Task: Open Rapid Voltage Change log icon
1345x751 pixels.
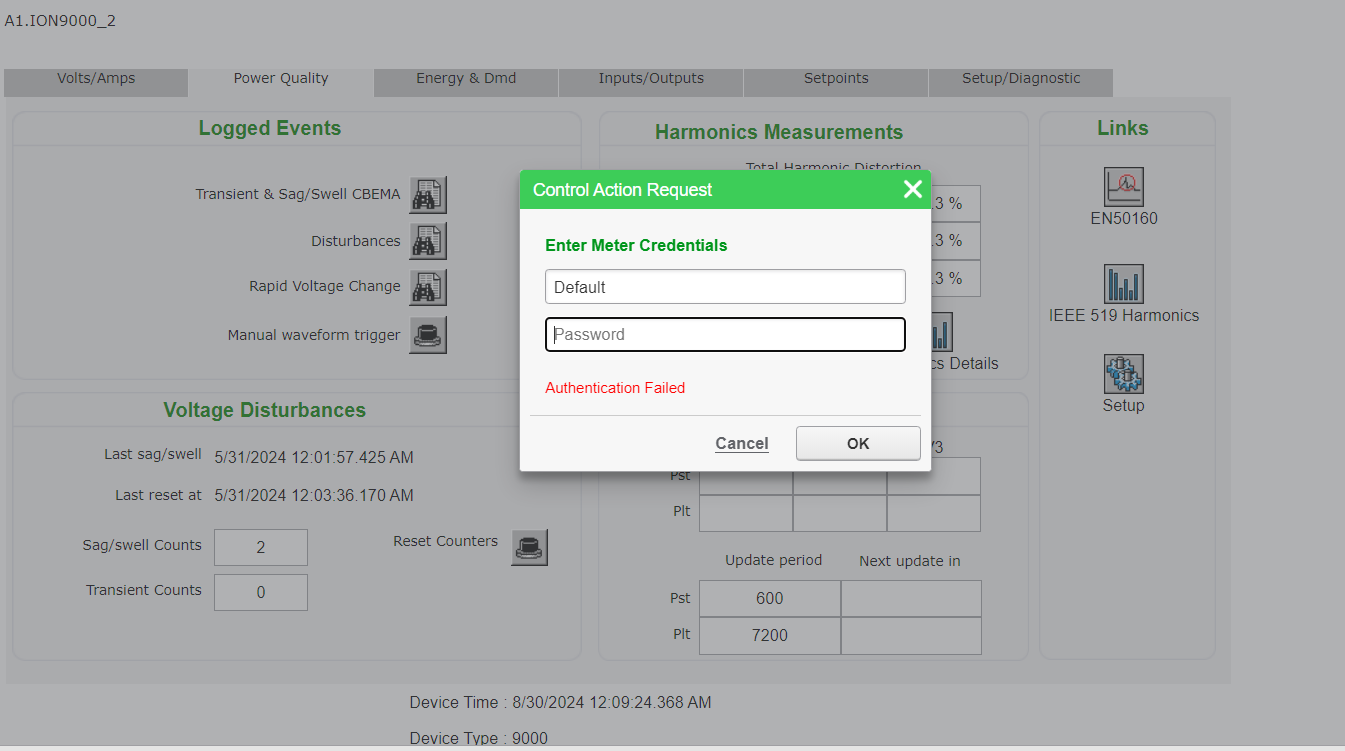Action: point(428,287)
